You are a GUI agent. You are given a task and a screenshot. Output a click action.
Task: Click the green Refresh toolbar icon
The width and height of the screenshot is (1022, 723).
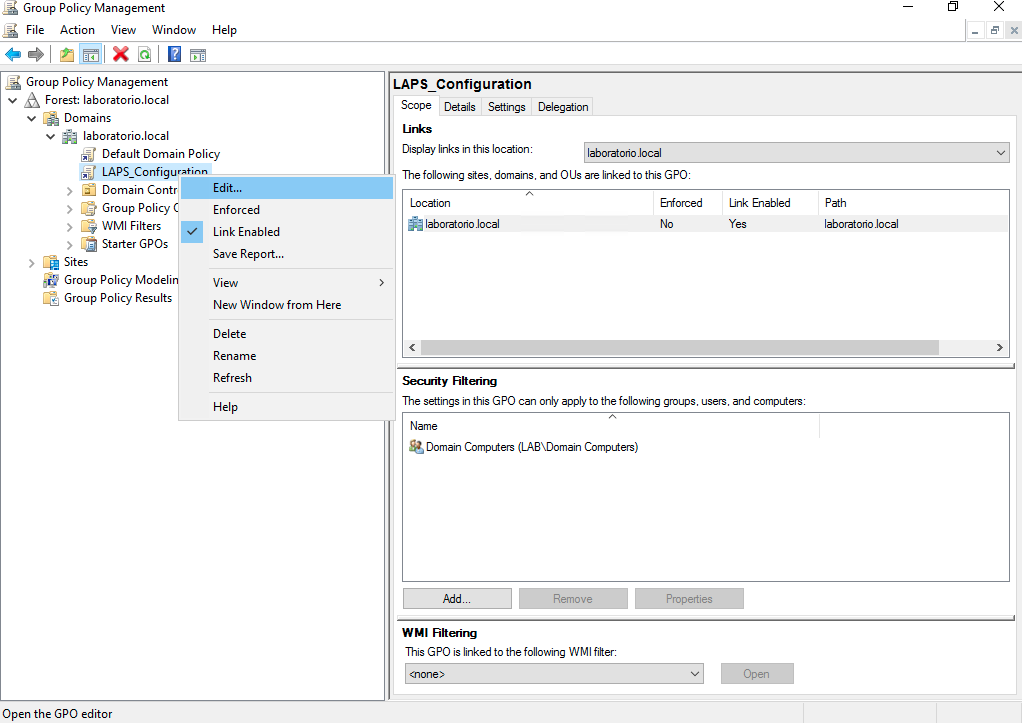click(x=144, y=55)
